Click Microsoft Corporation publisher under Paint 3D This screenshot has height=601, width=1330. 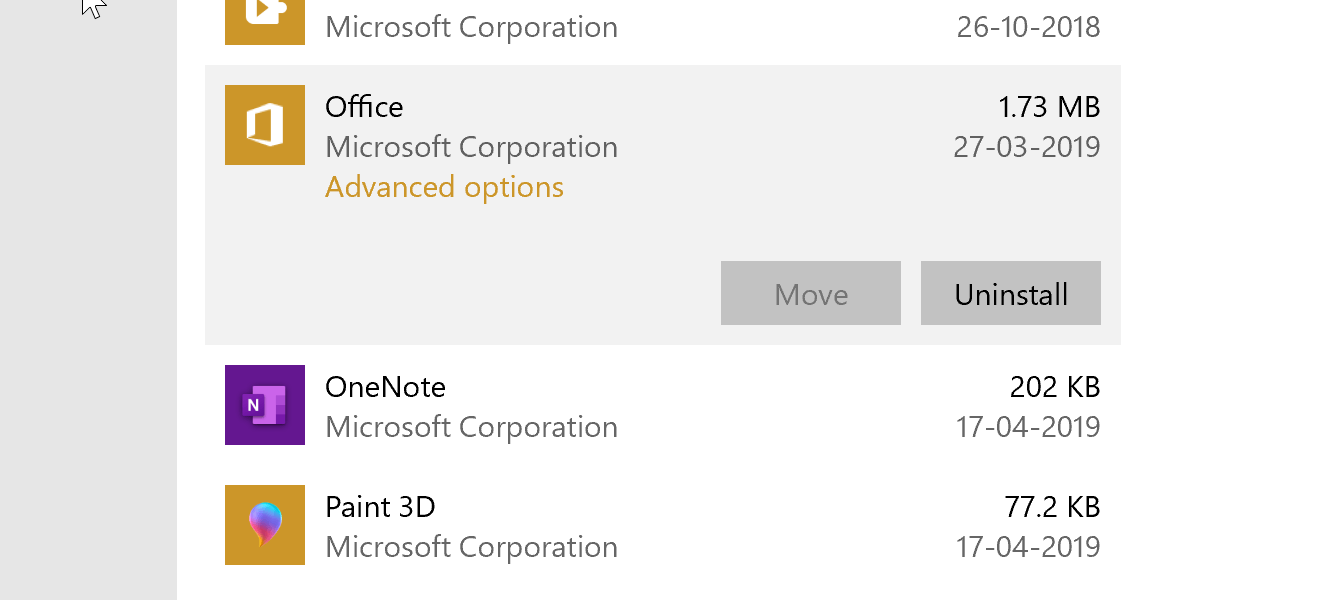pyautogui.click(x=471, y=547)
